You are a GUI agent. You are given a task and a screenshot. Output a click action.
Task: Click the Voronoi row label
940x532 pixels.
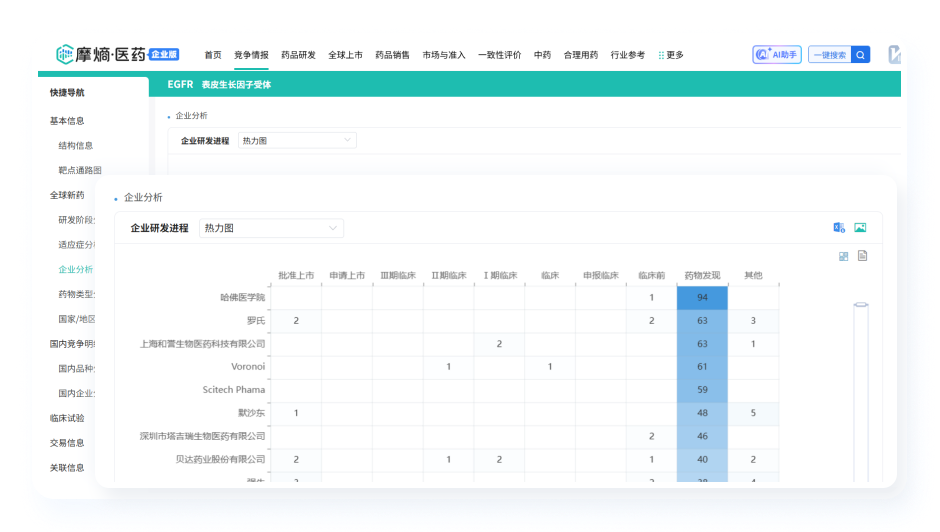coord(248,366)
